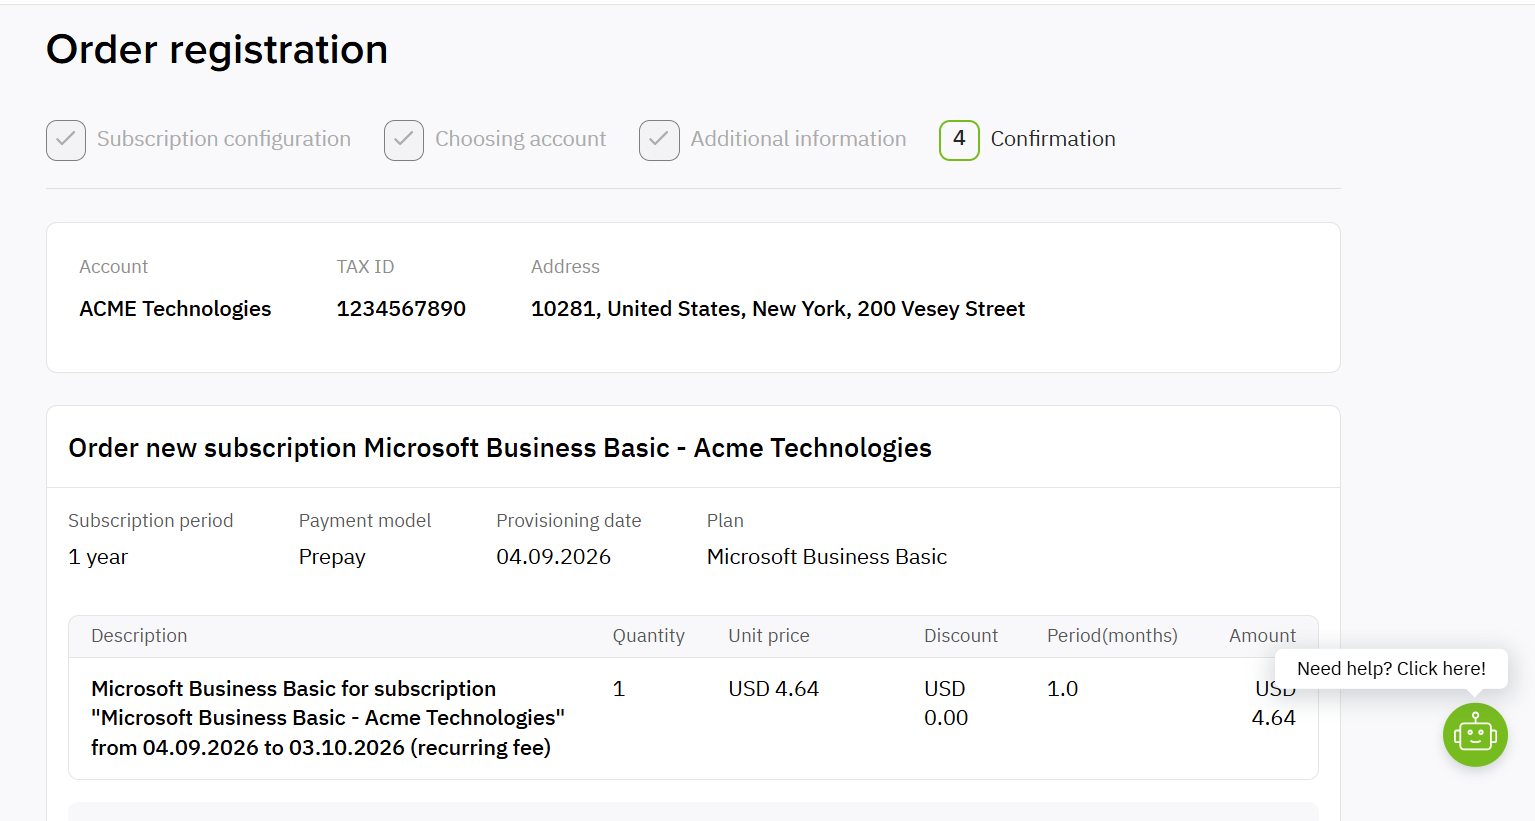Click the Additional information checkmark step icon
Screen dimensions: 1535x821
(659, 140)
